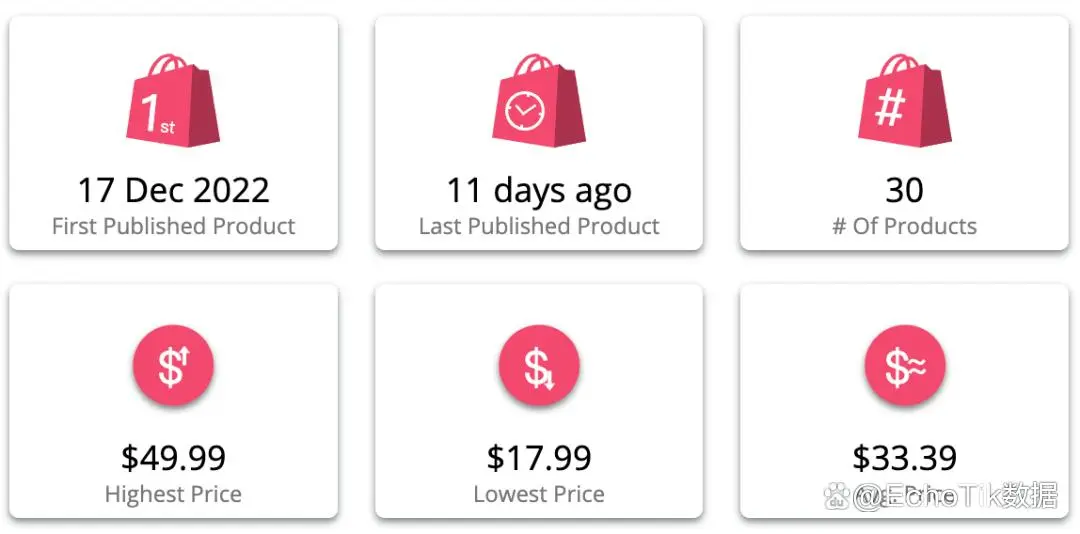Select the 17 Dec 2022 date value
The image size is (1080, 534).
pos(173,190)
